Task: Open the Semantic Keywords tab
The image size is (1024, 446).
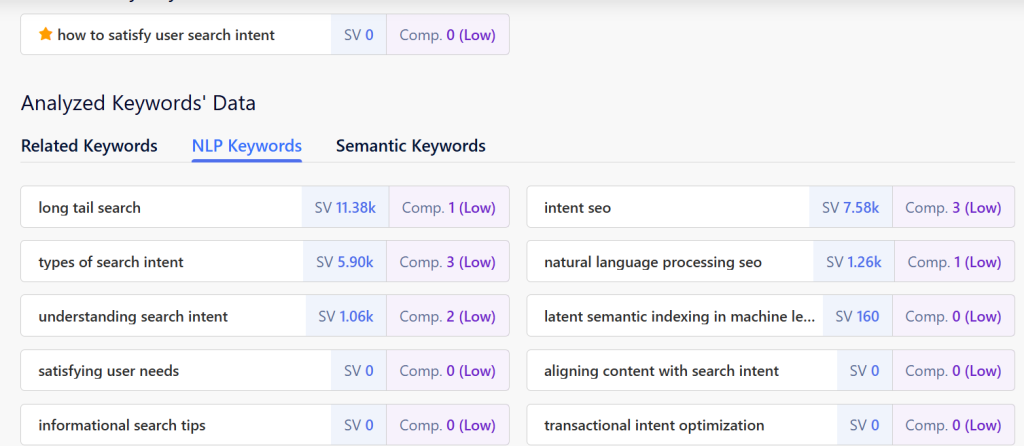Action: coord(410,146)
